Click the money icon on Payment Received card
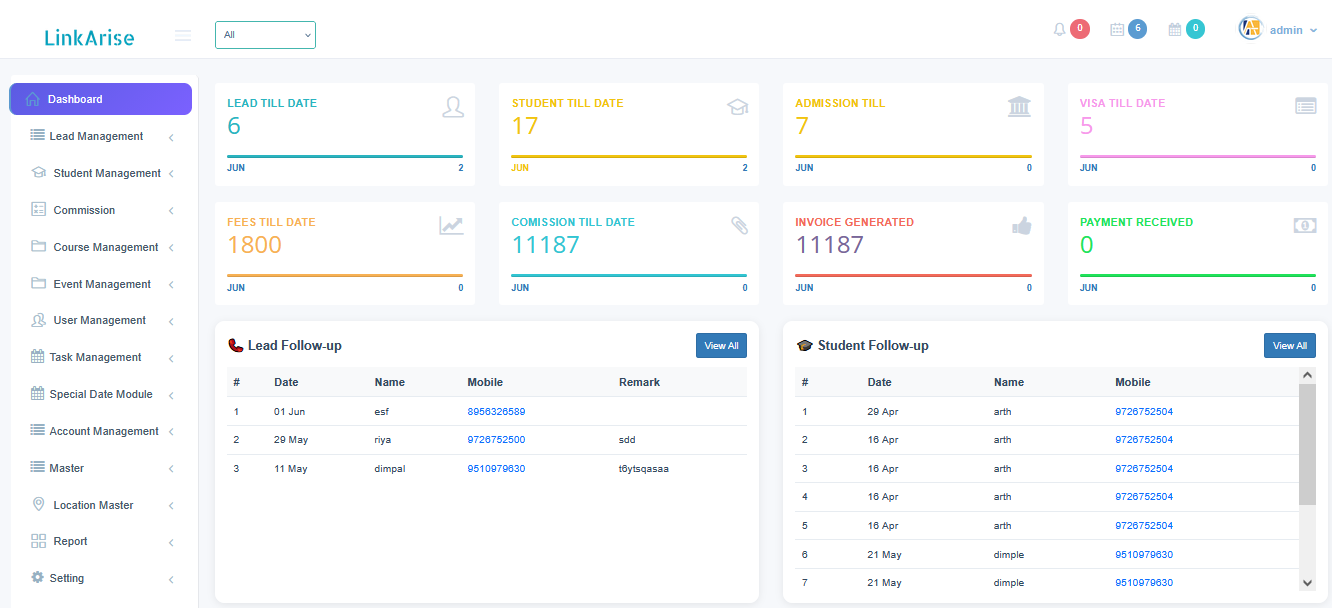Viewport: 1332px width, 608px height. (1304, 226)
